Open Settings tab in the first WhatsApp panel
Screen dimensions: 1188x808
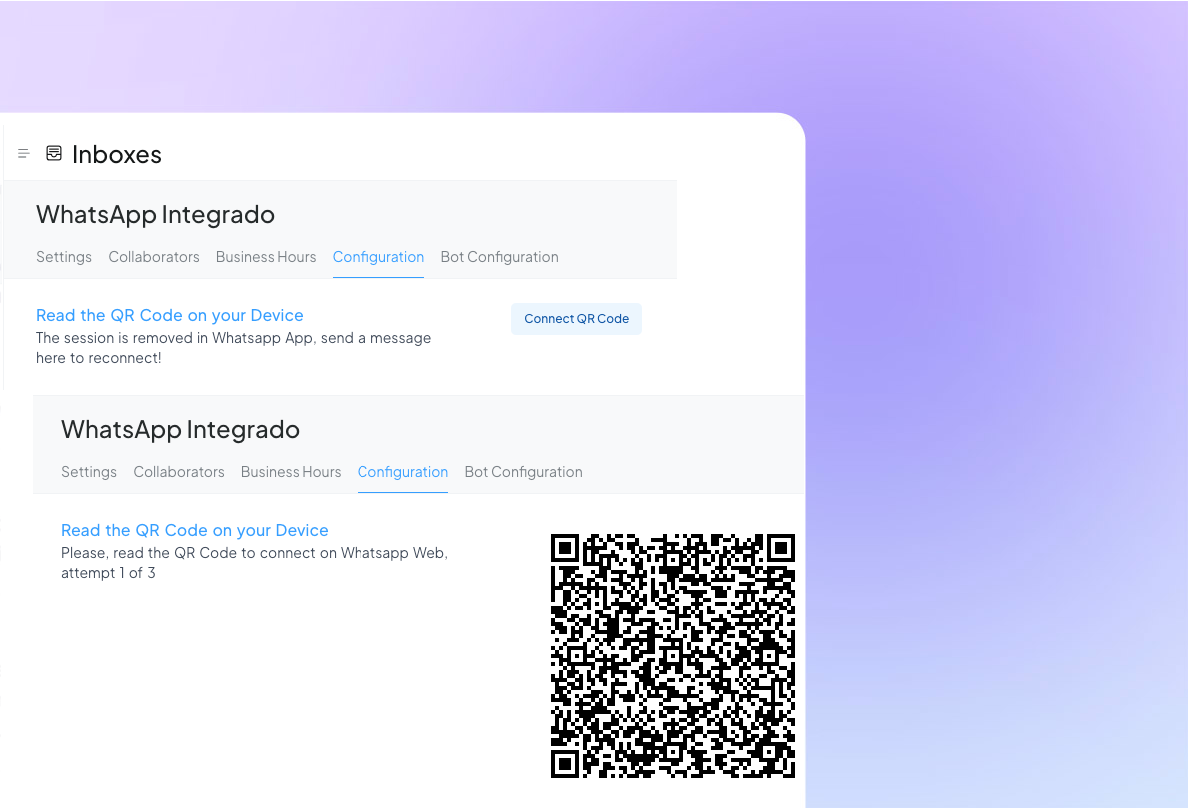[x=64, y=257]
